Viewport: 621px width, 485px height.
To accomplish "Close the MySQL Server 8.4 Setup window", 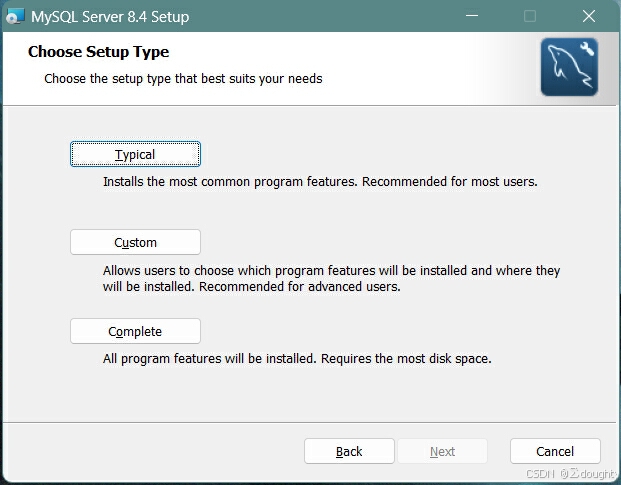I will pos(589,16).
